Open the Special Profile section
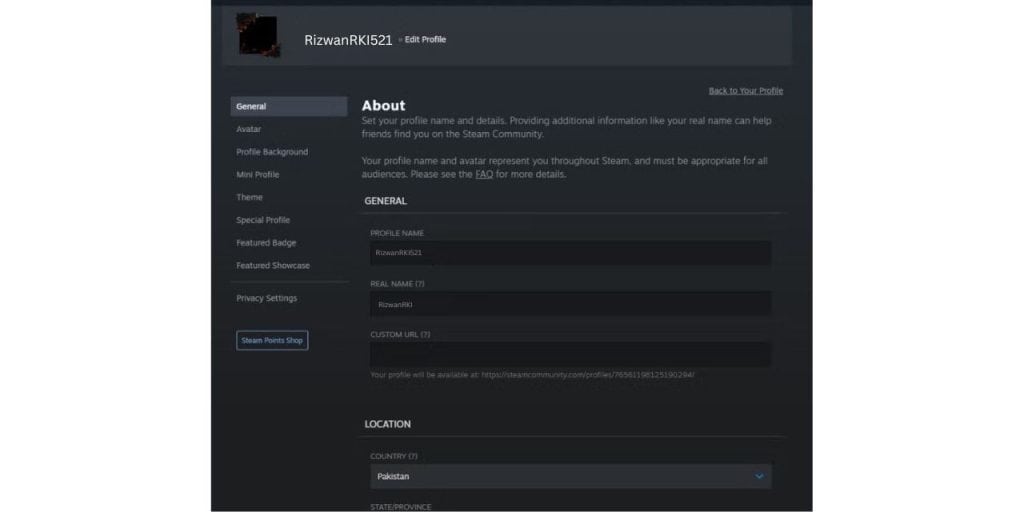1024x512 pixels. pyautogui.click(x=263, y=220)
